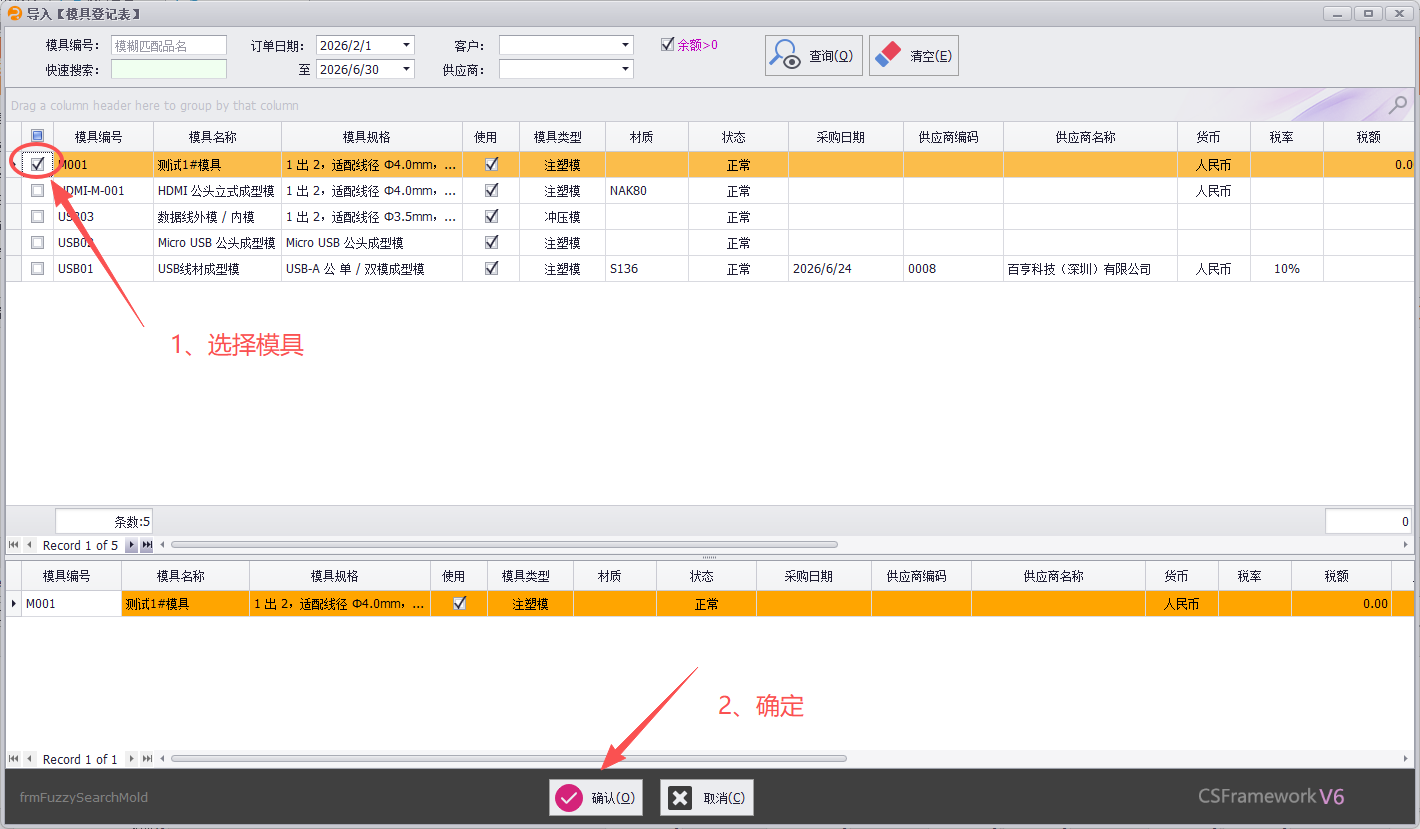This screenshot has height=829, width=1420.
Task: Toggle 使用 checkbox in USB01 row
Action: point(491,268)
